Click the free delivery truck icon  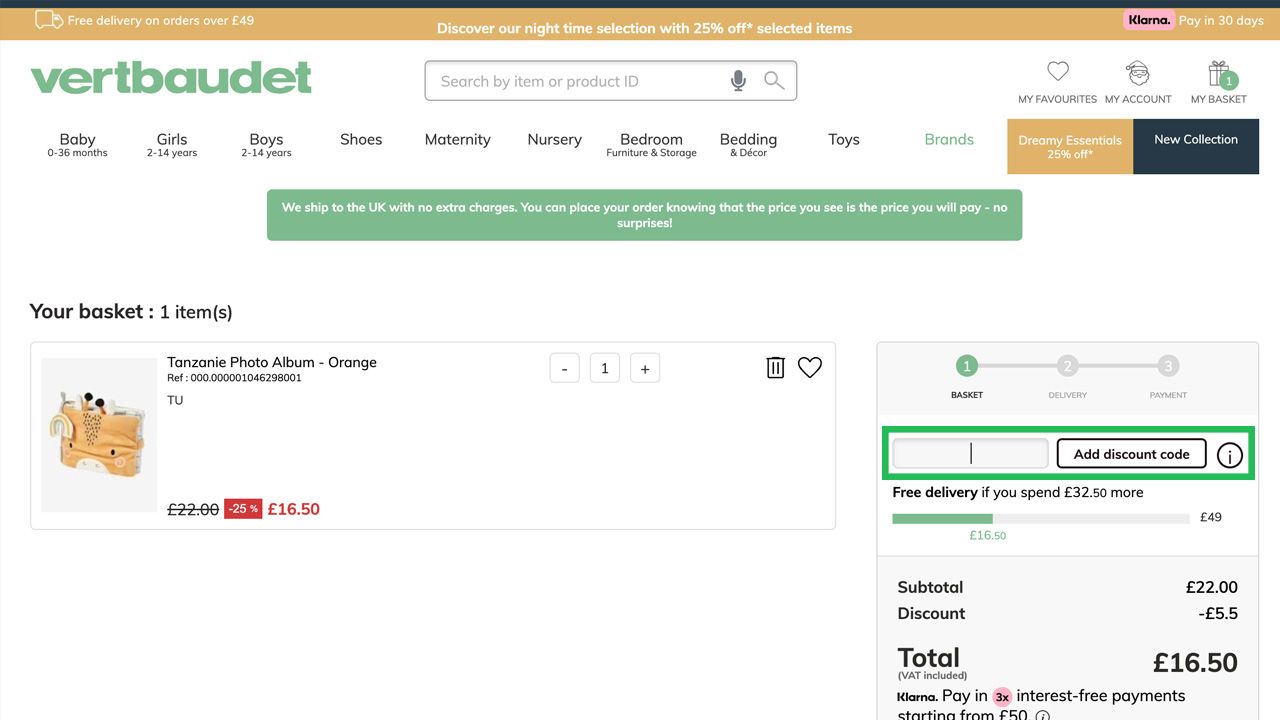(49, 20)
